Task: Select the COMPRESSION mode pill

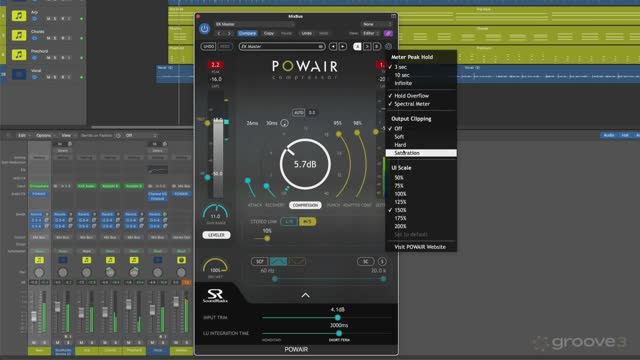Action: coord(305,205)
